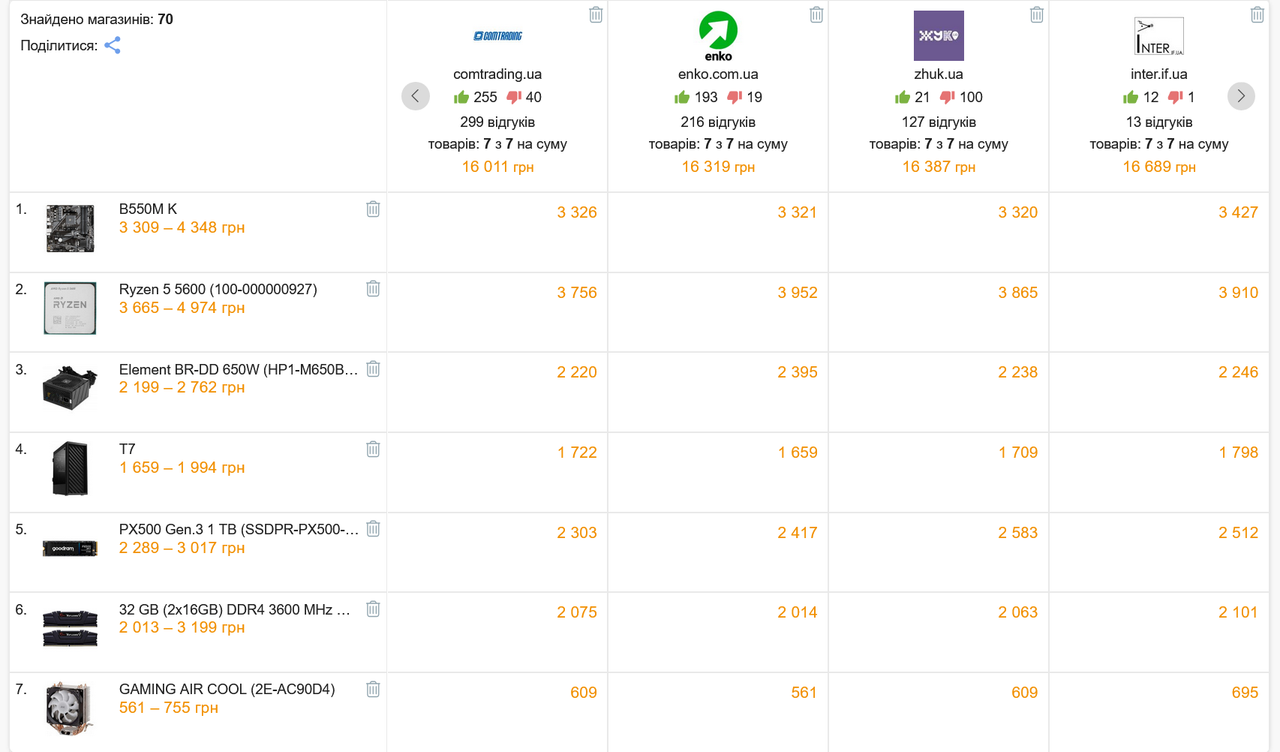Click the Element BR-DD power supply thumbnail

[70, 388]
